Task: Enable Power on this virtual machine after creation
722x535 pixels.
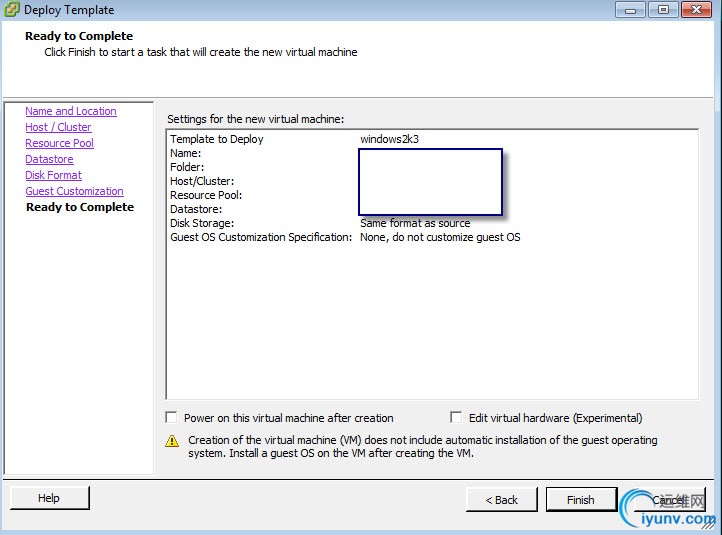Action: pyautogui.click(x=171, y=418)
